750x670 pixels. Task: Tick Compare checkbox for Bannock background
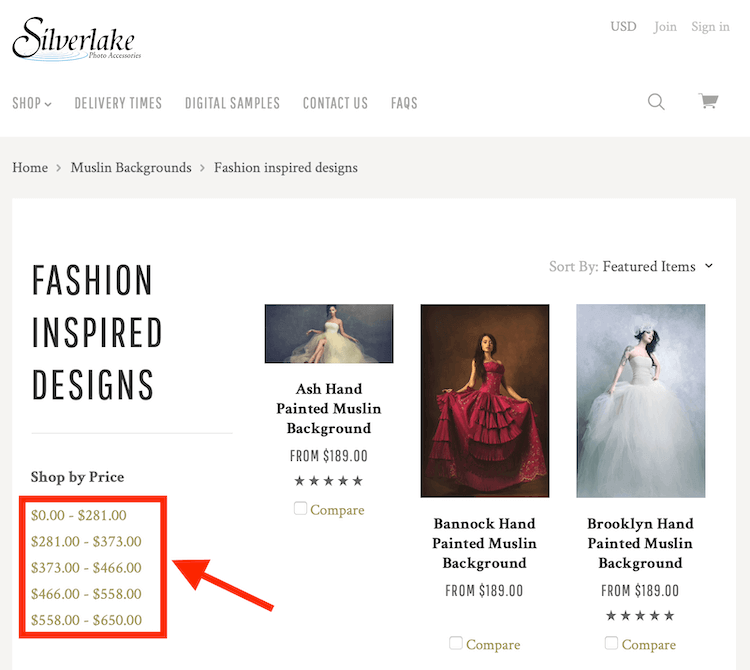click(456, 643)
